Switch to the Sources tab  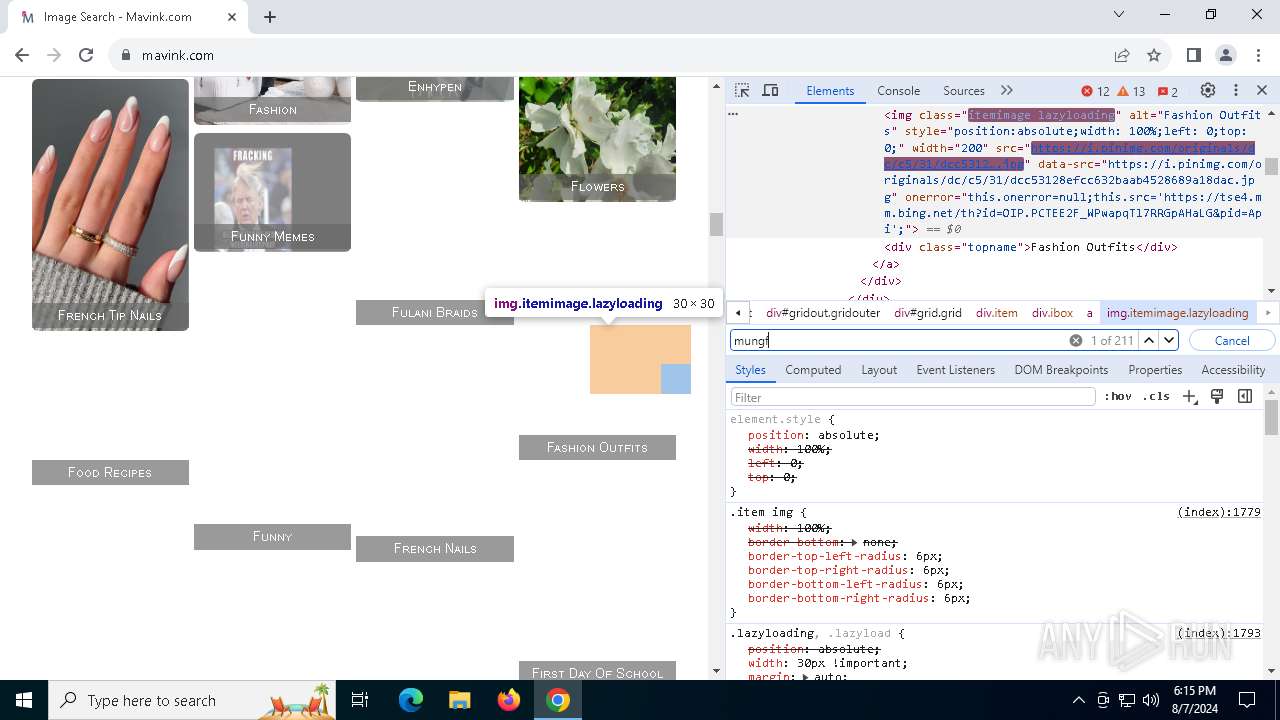coord(963,90)
